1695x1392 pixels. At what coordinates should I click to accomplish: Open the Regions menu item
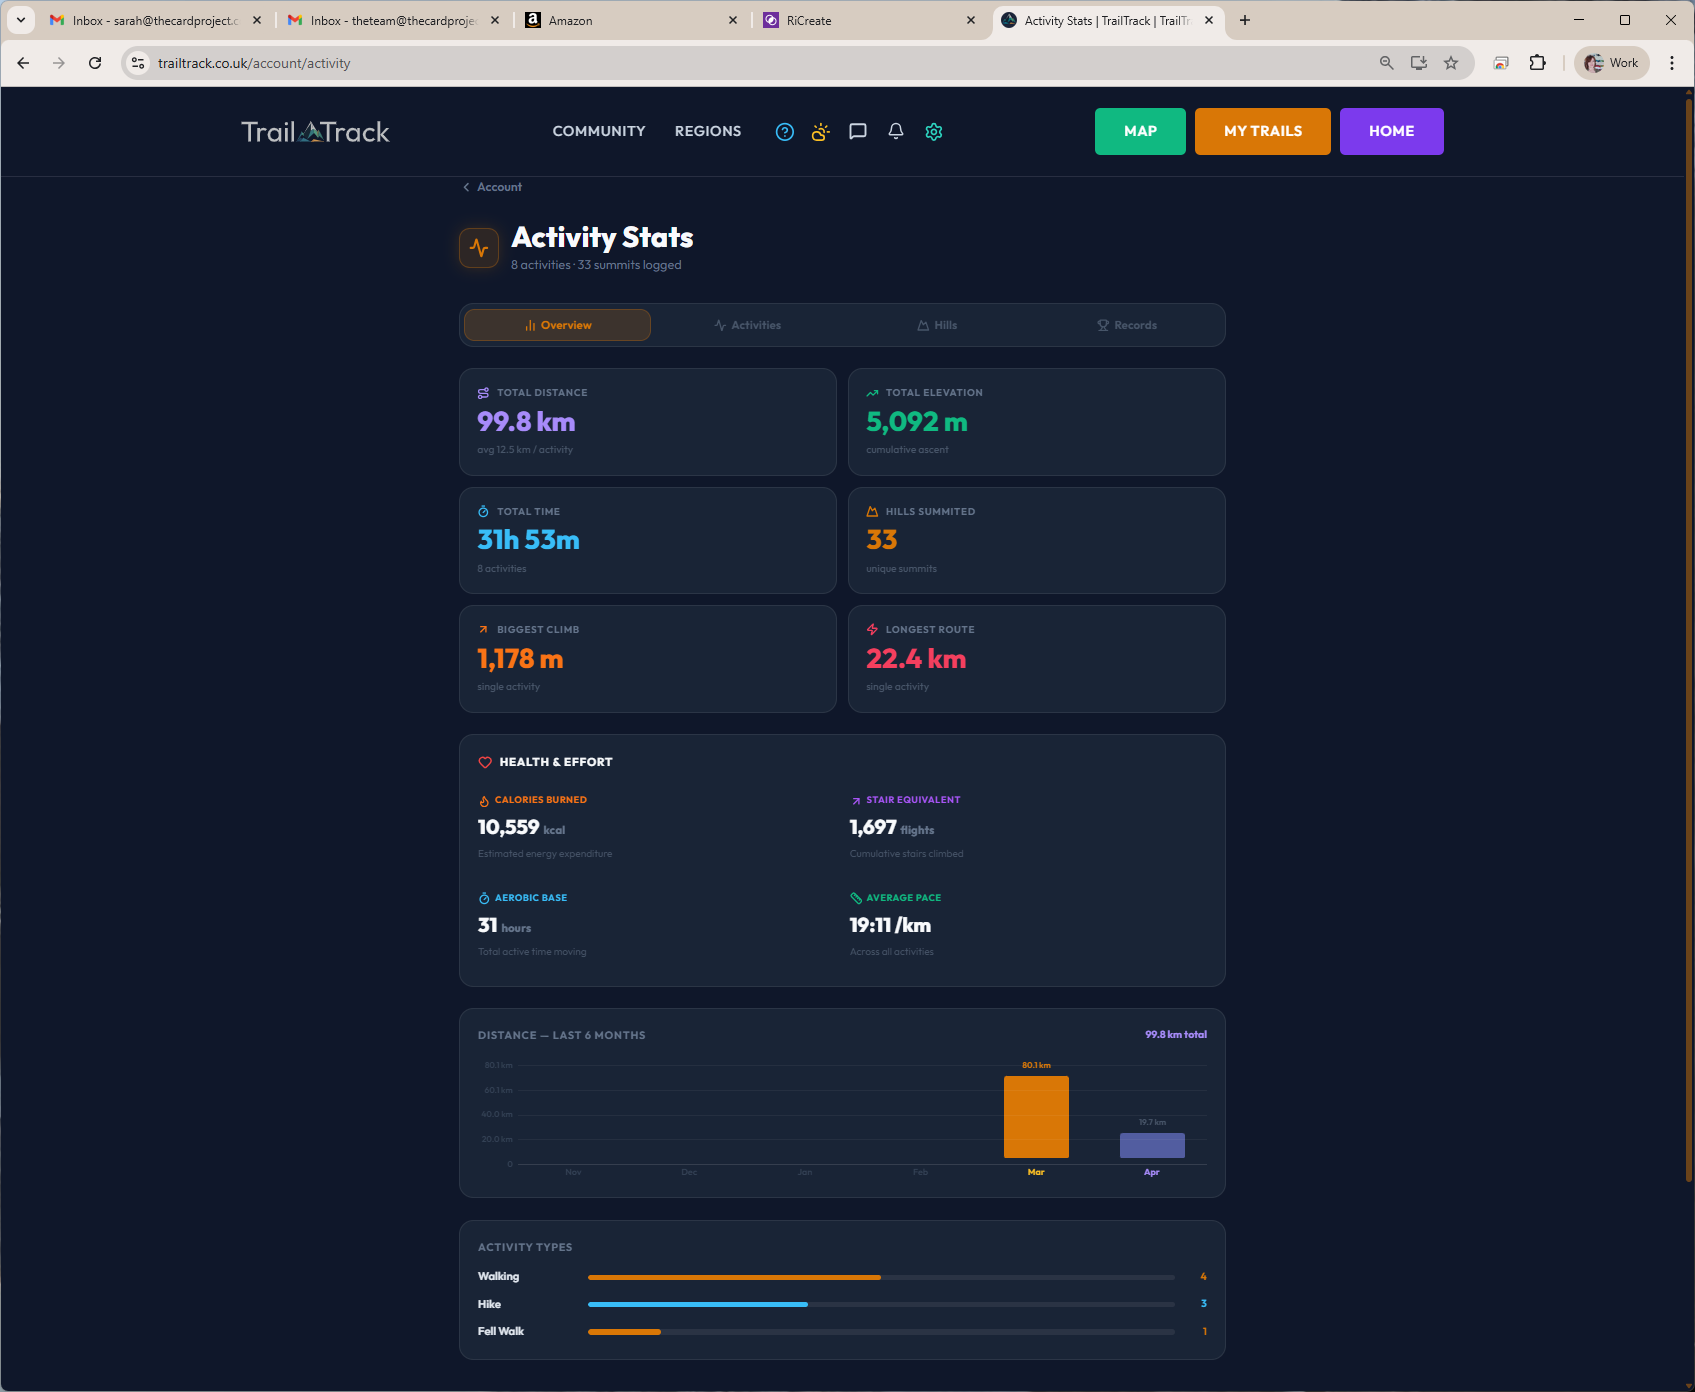708,131
